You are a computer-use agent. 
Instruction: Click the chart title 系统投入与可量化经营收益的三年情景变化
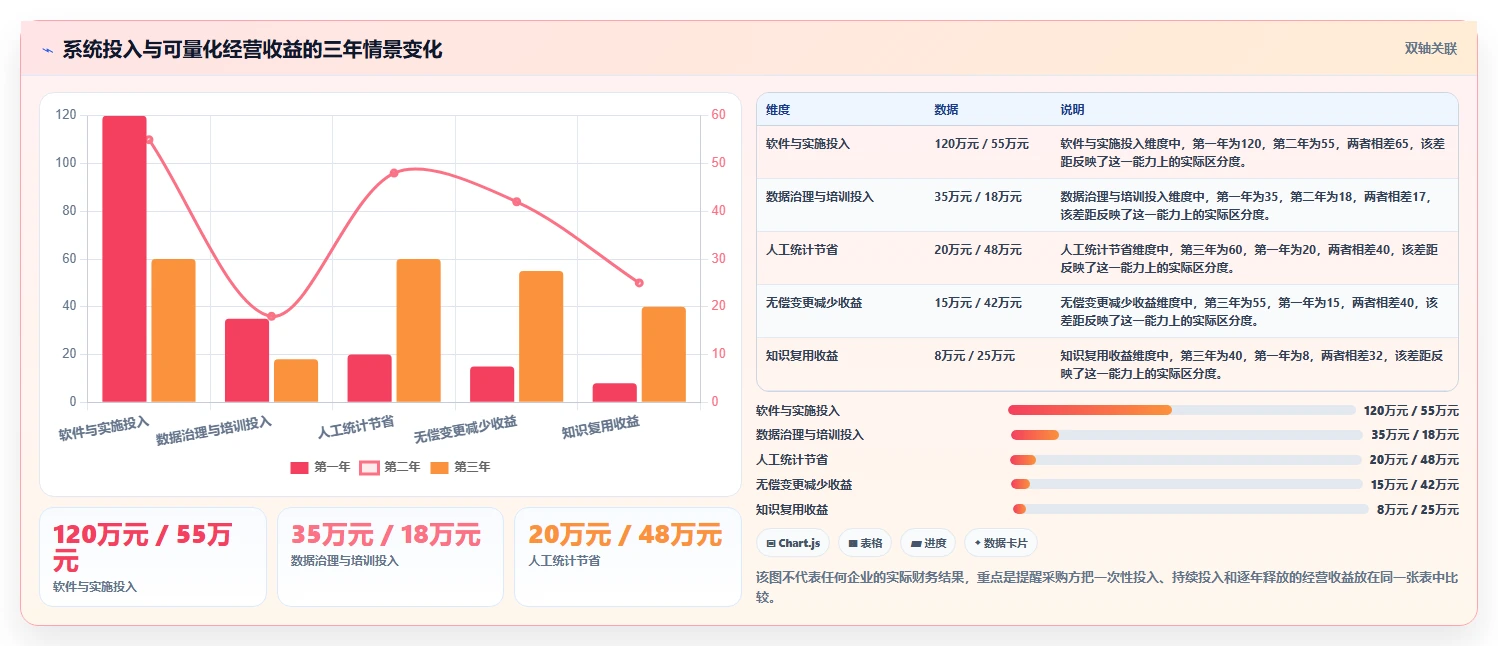(x=252, y=50)
